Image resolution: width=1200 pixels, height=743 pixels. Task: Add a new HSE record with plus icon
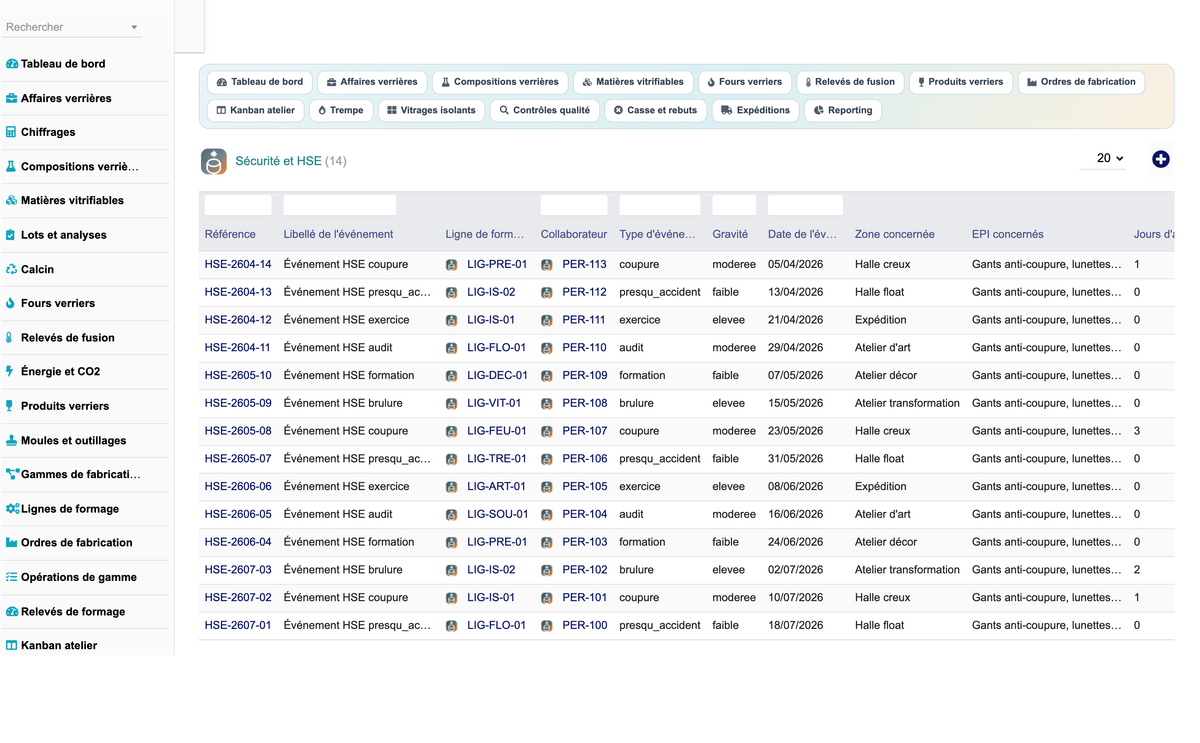pyautogui.click(x=1161, y=159)
